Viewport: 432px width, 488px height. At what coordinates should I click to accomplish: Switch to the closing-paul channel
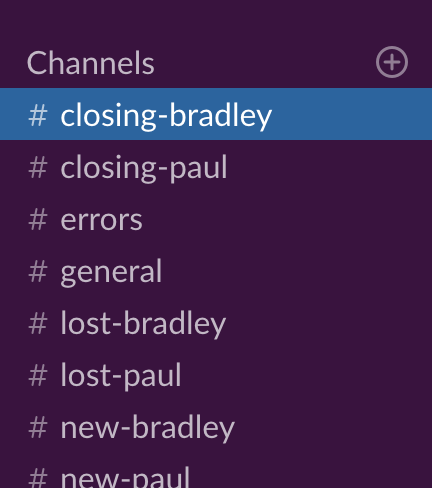tap(144, 168)
